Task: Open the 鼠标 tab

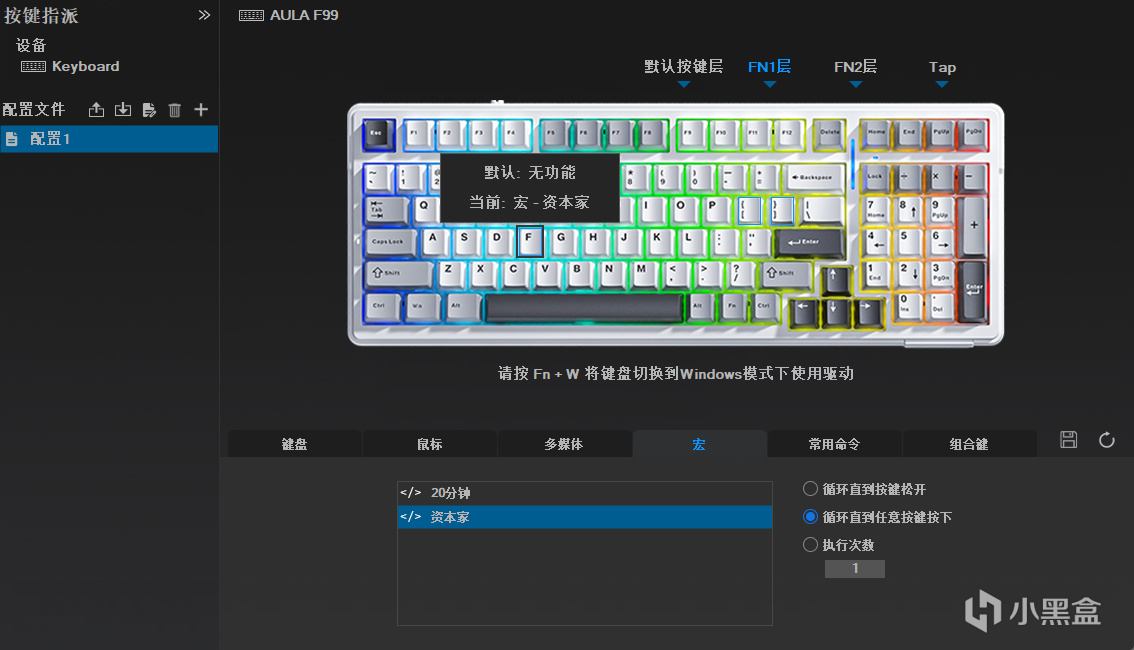Action: [x=430, y=444]
